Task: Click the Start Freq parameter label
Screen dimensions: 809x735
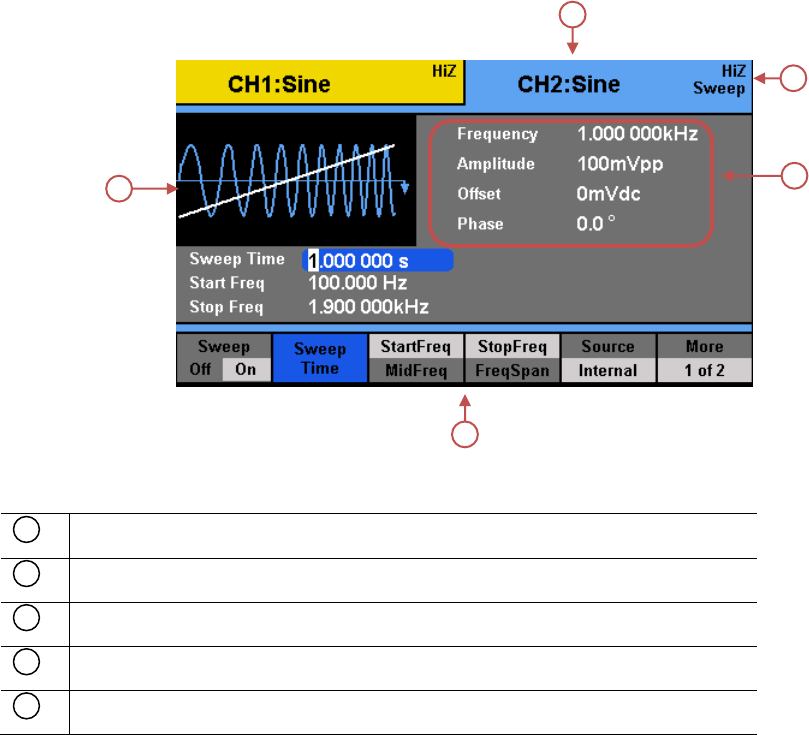Action: 226,283
